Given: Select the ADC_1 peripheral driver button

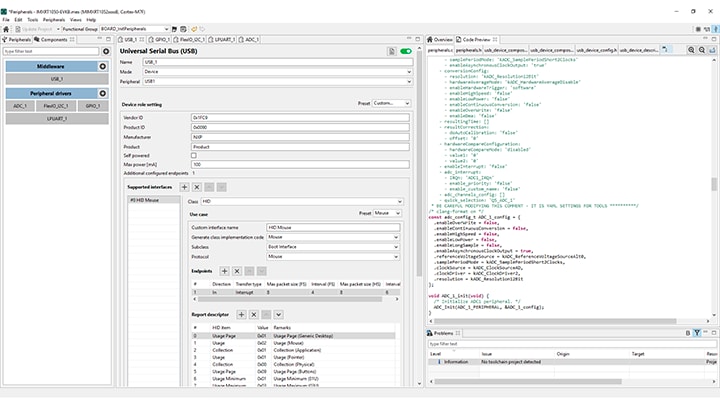Looking at the screenshot, I should (x=22, y=105).
